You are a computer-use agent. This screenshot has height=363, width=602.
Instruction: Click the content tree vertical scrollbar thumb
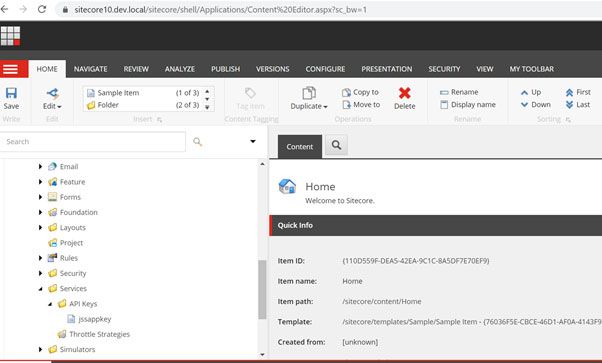pos(262,290)
